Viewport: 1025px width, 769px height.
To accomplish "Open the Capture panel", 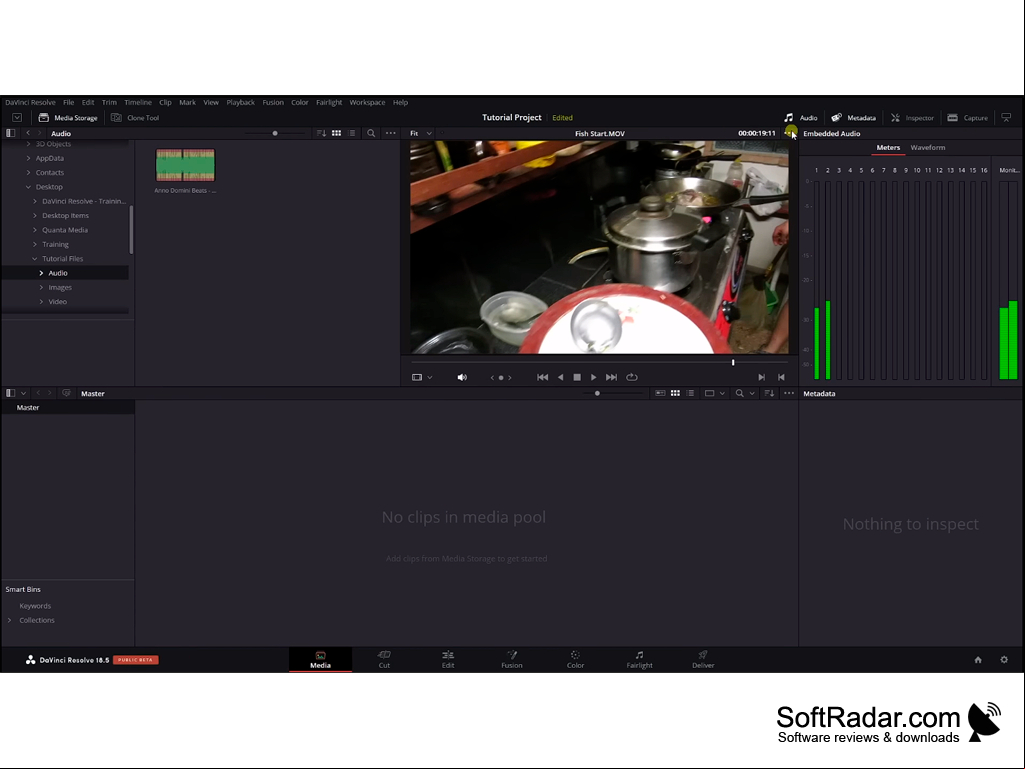I will [x=967, y=118].
